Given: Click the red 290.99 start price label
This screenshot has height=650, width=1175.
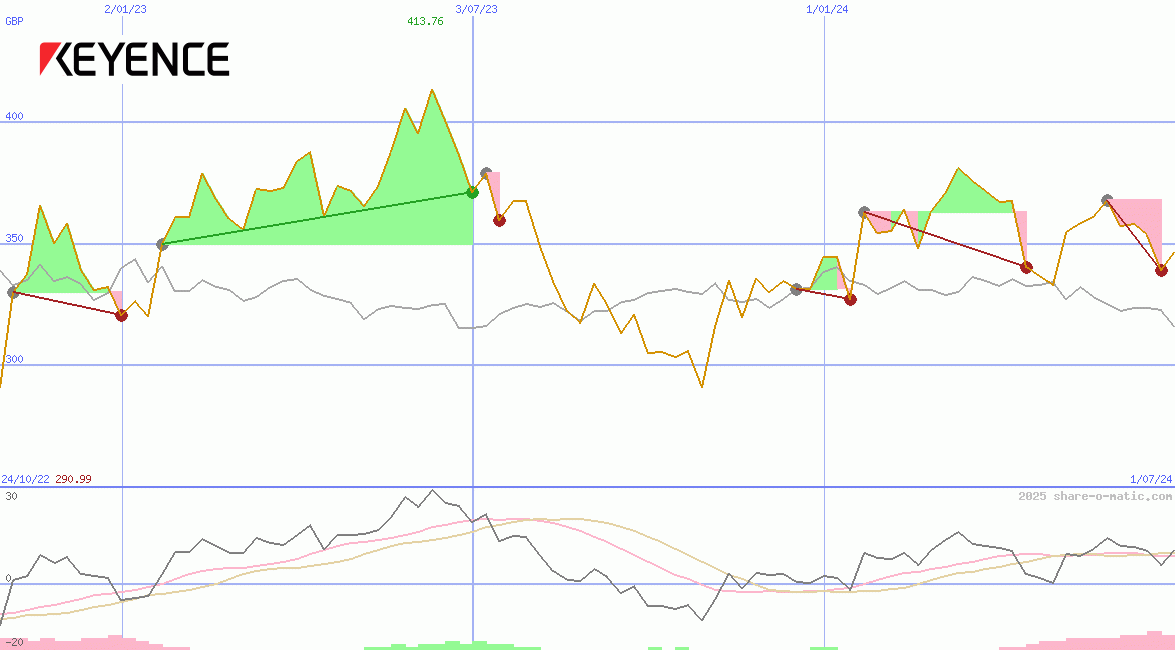Looking at the screenshot, I should 73,479.
